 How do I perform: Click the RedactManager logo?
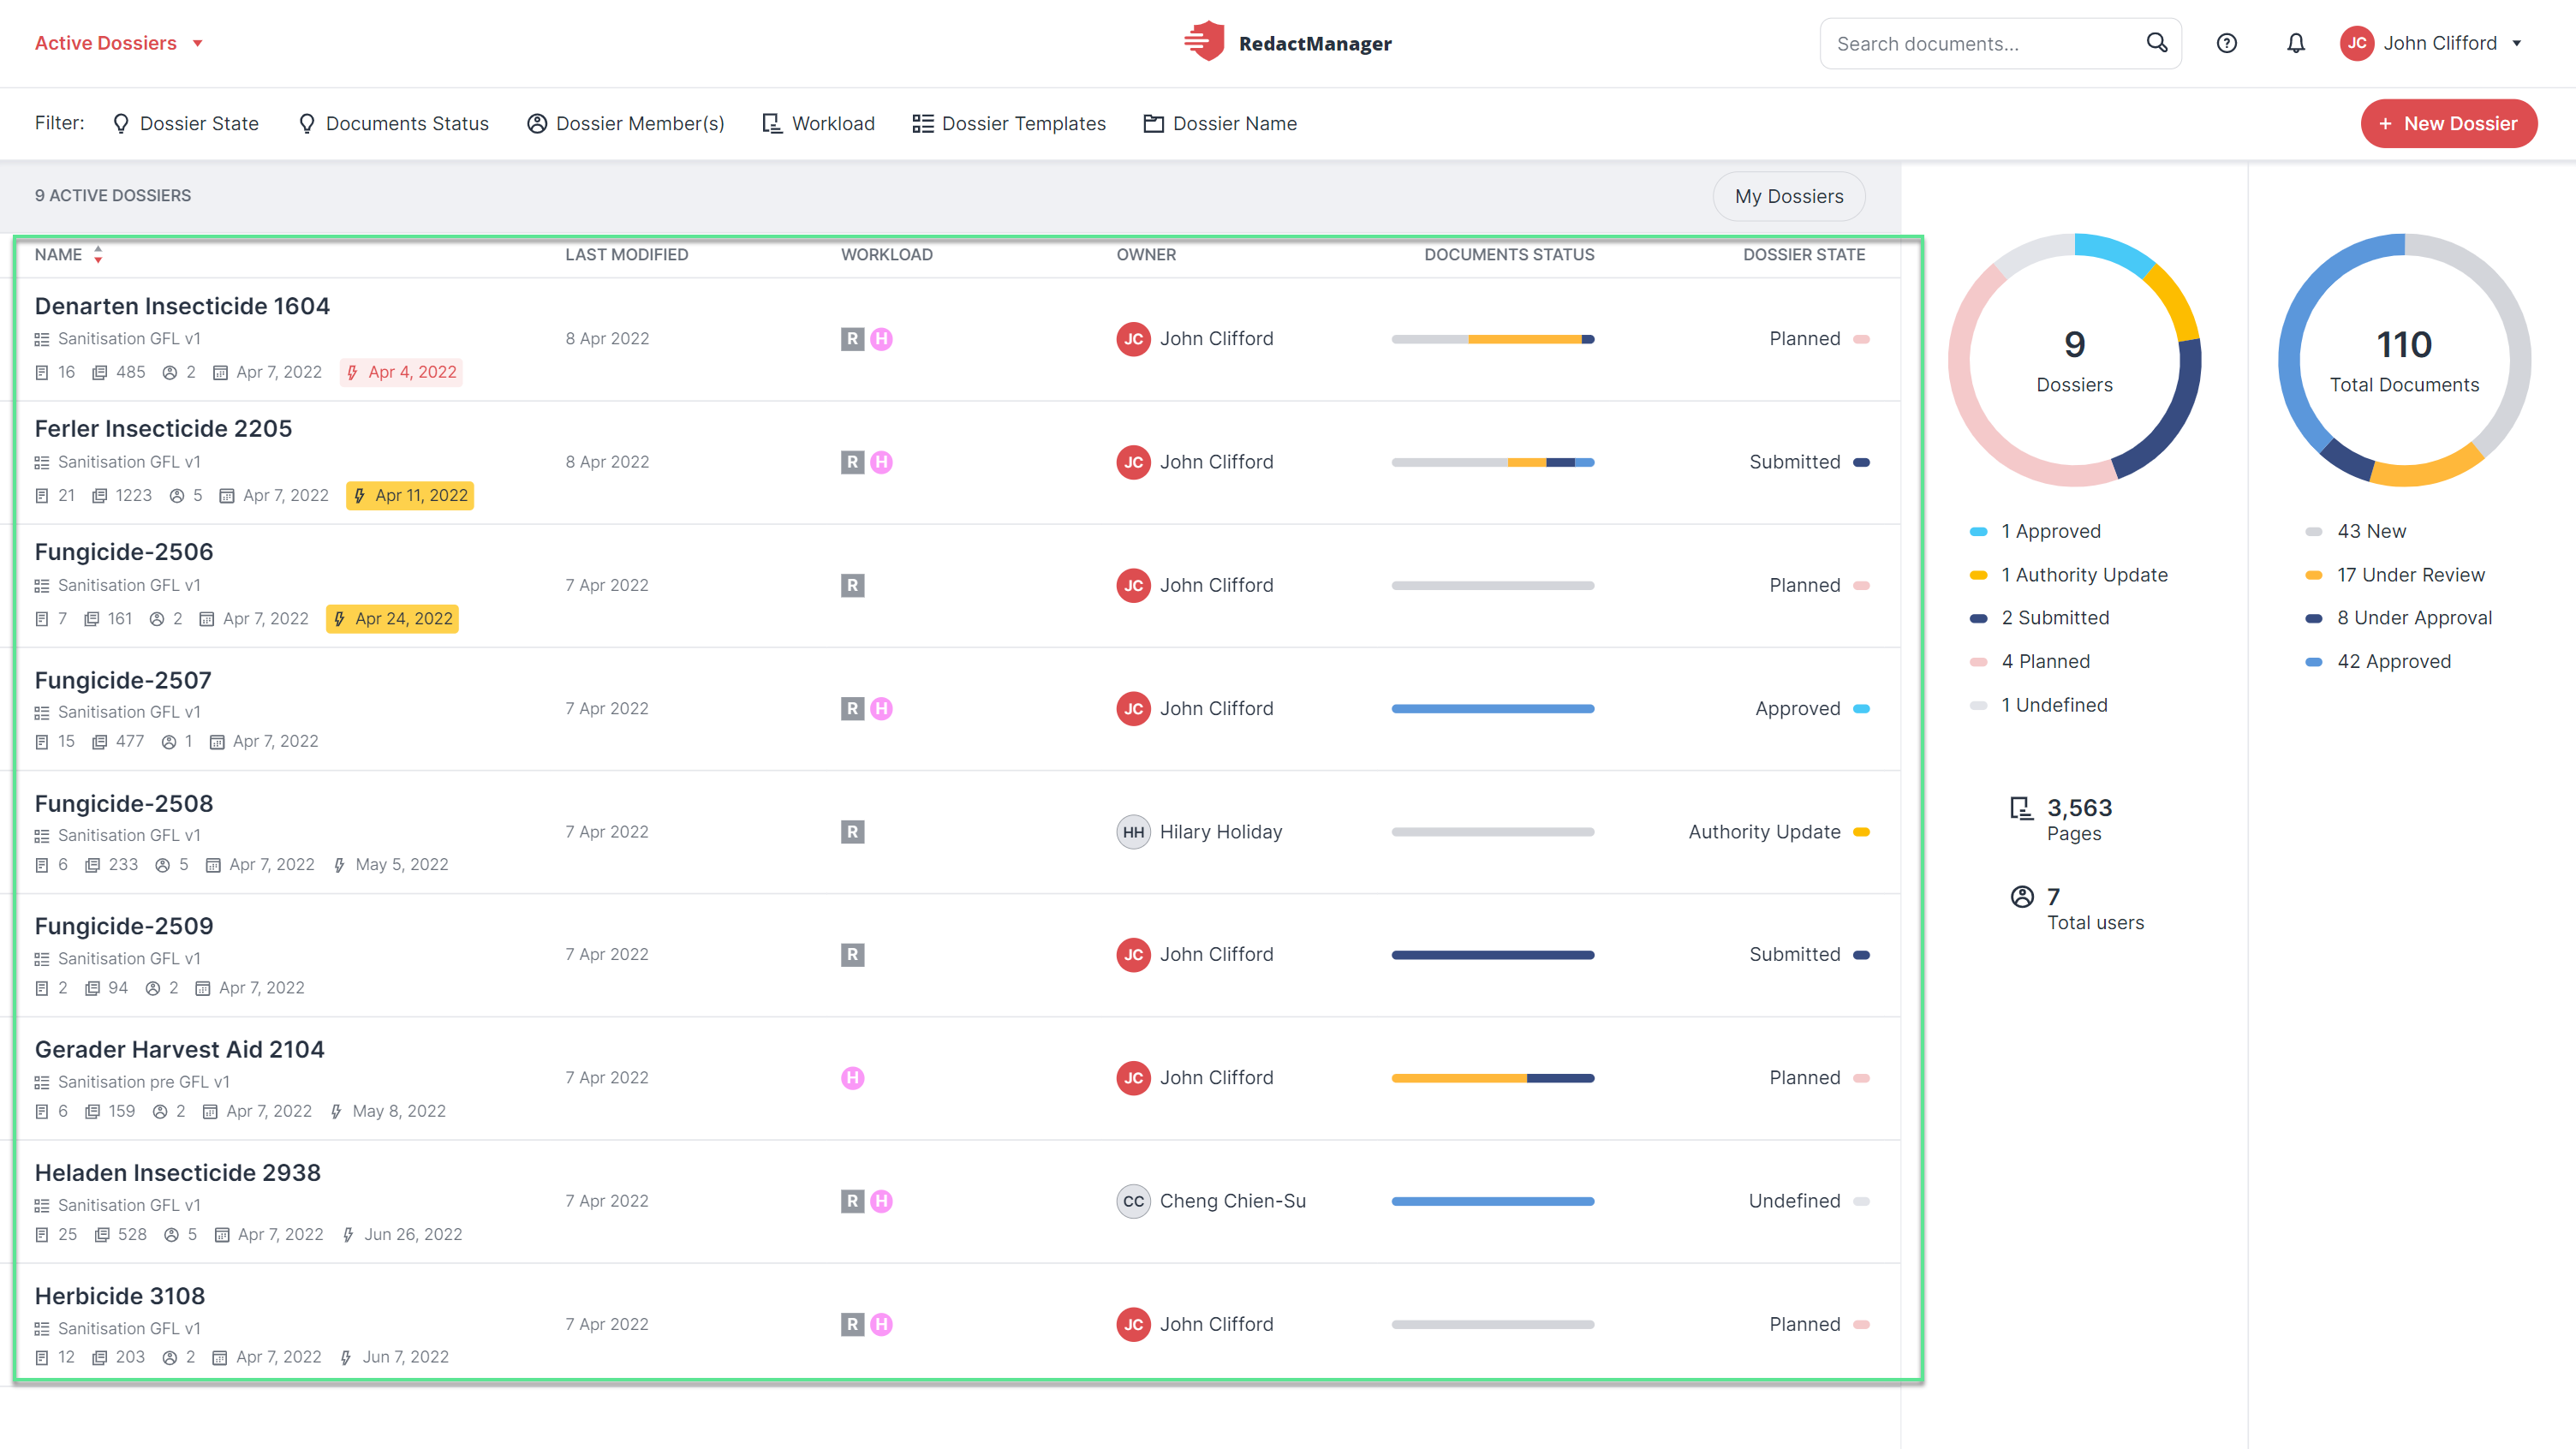tap(1287, 42)
